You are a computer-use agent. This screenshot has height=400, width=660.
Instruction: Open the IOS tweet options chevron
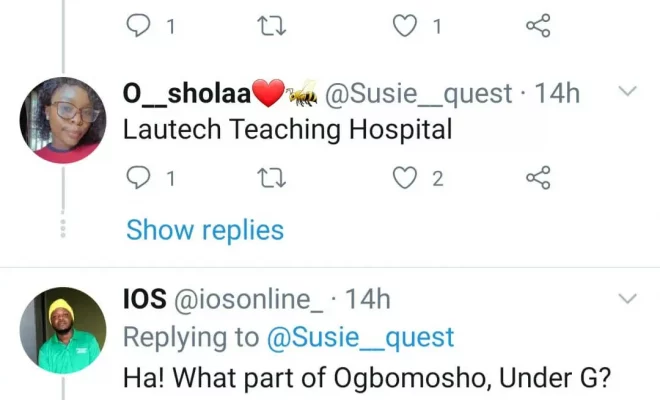[628, 299]
